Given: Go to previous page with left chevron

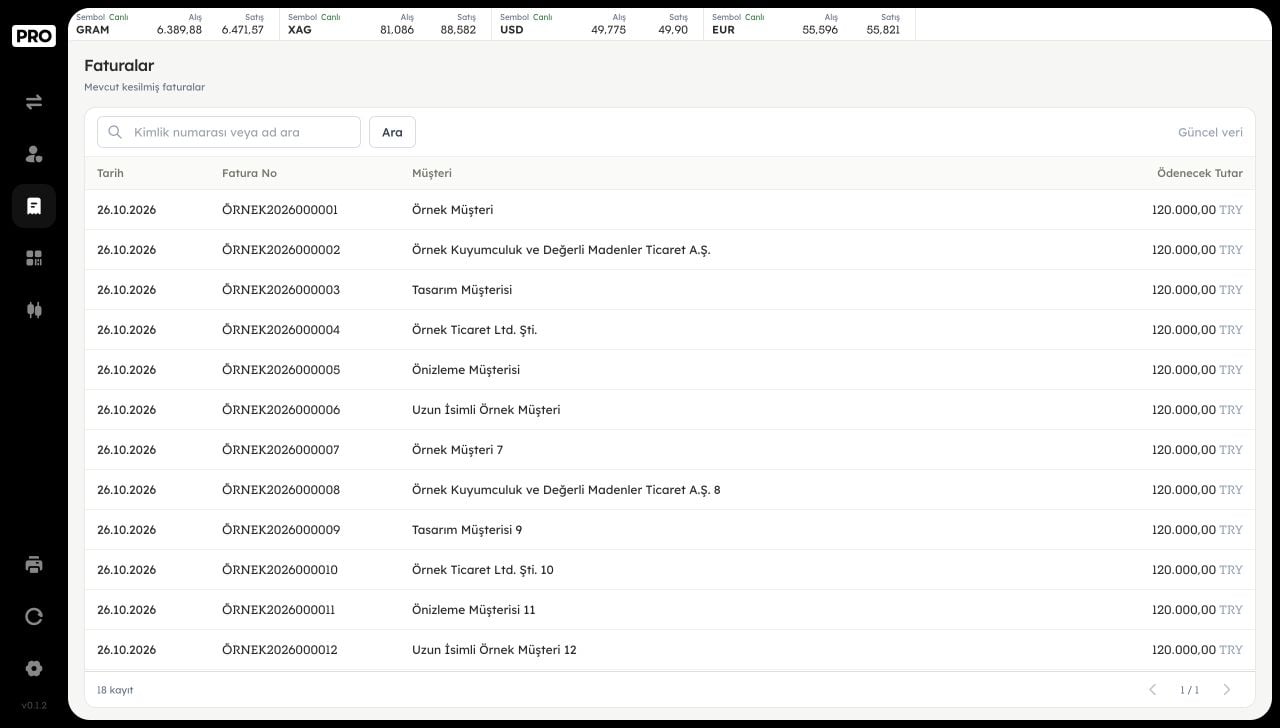Looking at the screenshot, I should click(x=1152, y=689).
